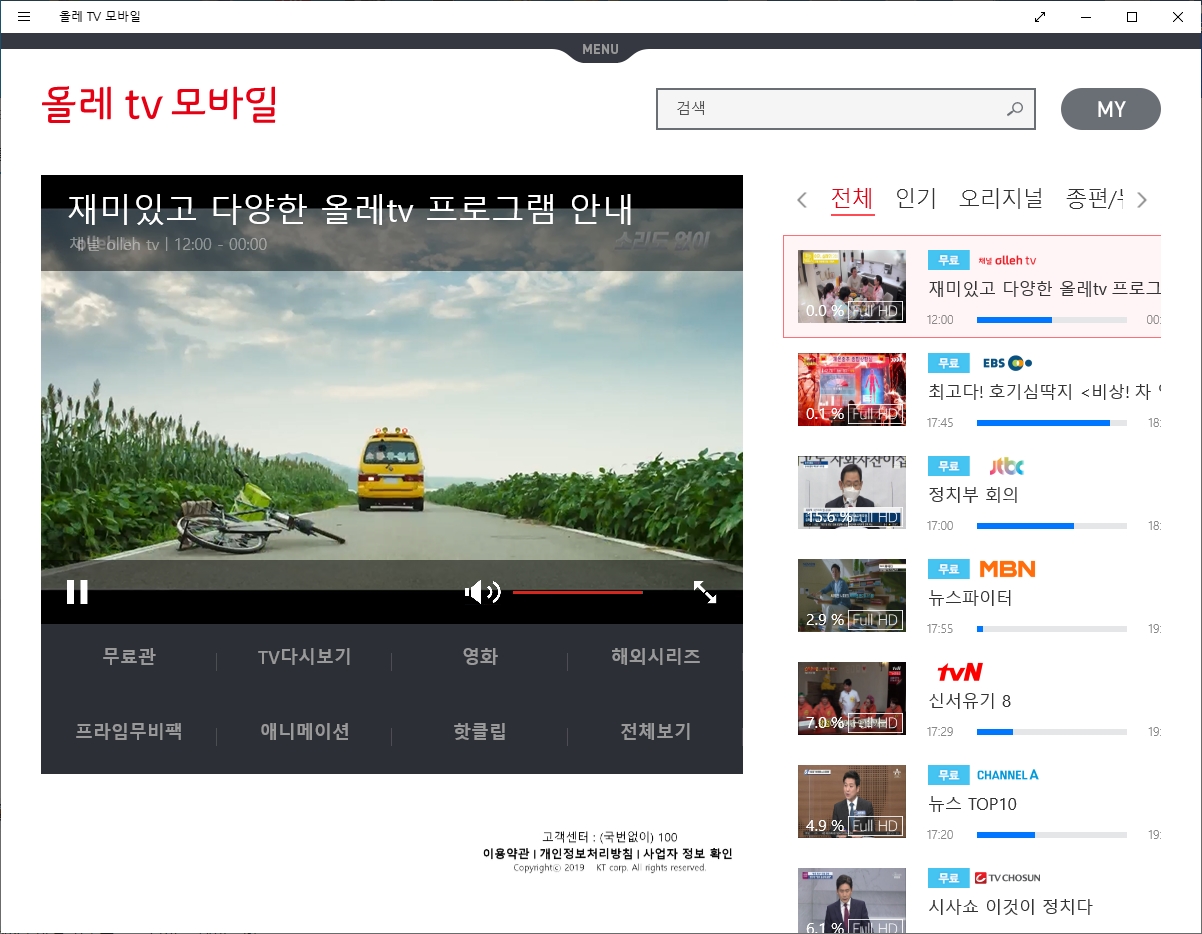The image size is (1202, 934).
Task: Select the EBS channel thumbnail
Action: pos(852,389)
